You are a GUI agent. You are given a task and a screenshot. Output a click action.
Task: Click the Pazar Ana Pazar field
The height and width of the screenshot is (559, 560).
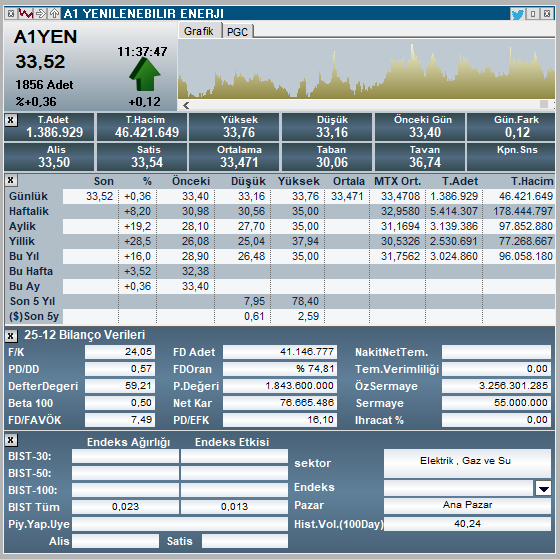pyautogui.click(x=467, y=506)
